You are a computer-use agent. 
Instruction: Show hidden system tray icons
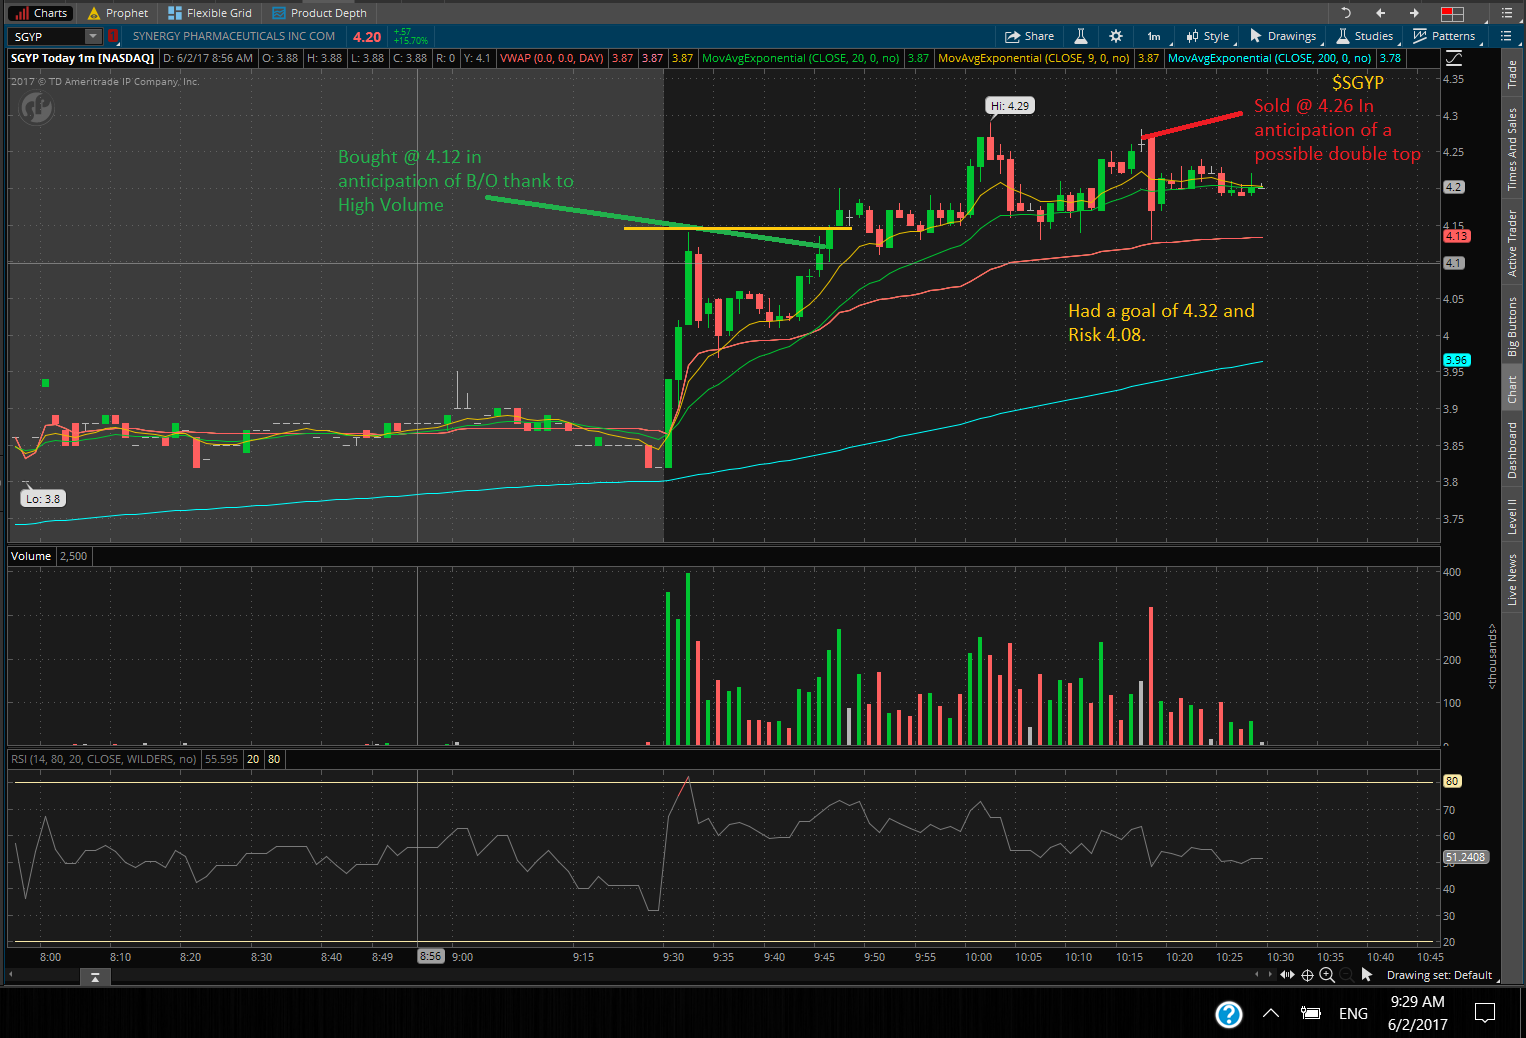pyautogui.click(x=1271, y=1013)
